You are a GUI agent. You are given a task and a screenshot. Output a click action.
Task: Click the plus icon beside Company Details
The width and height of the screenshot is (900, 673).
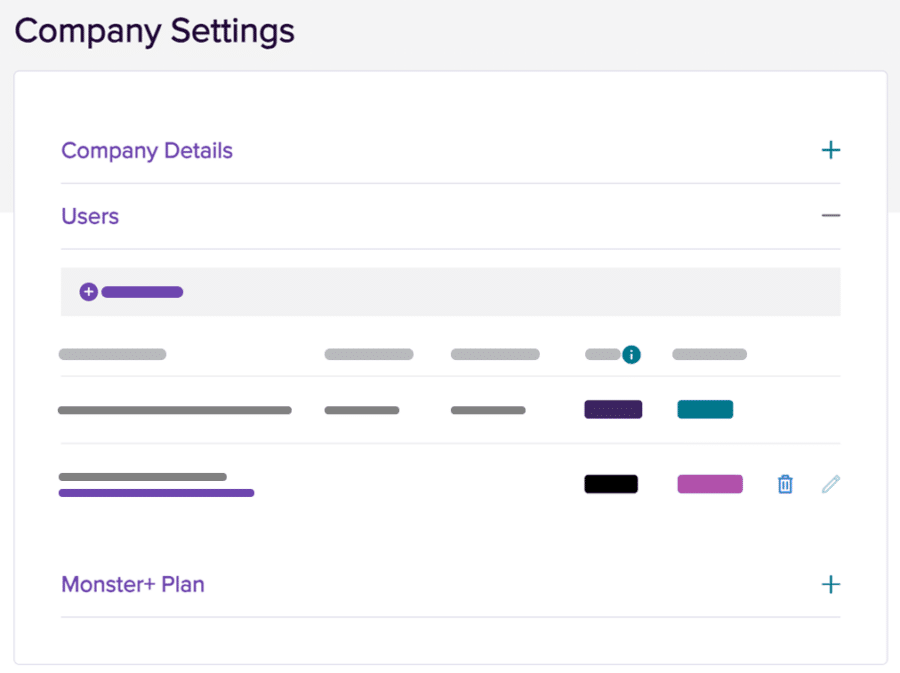pos(831,149)
